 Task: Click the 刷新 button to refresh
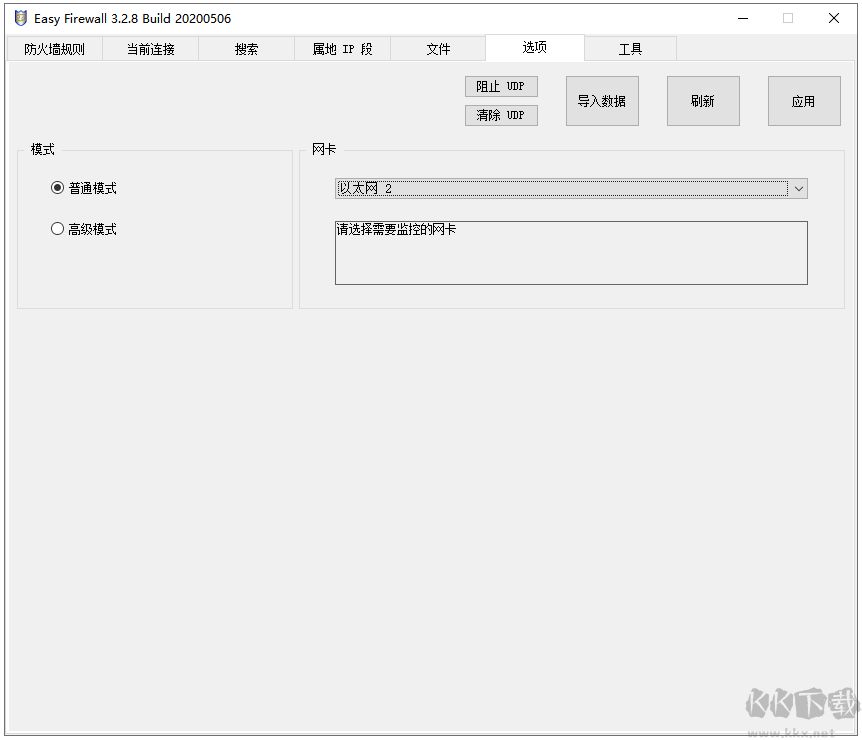(x=703, y=100)
